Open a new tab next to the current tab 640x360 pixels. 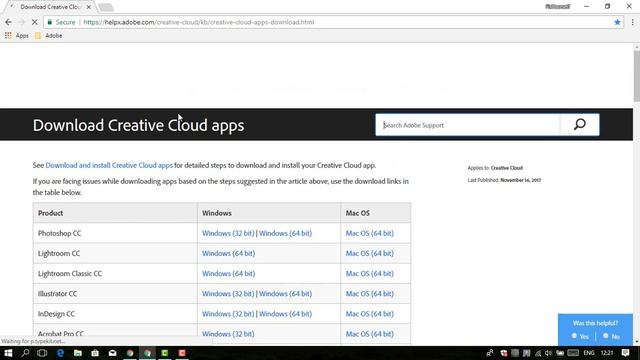click(106, 7)
